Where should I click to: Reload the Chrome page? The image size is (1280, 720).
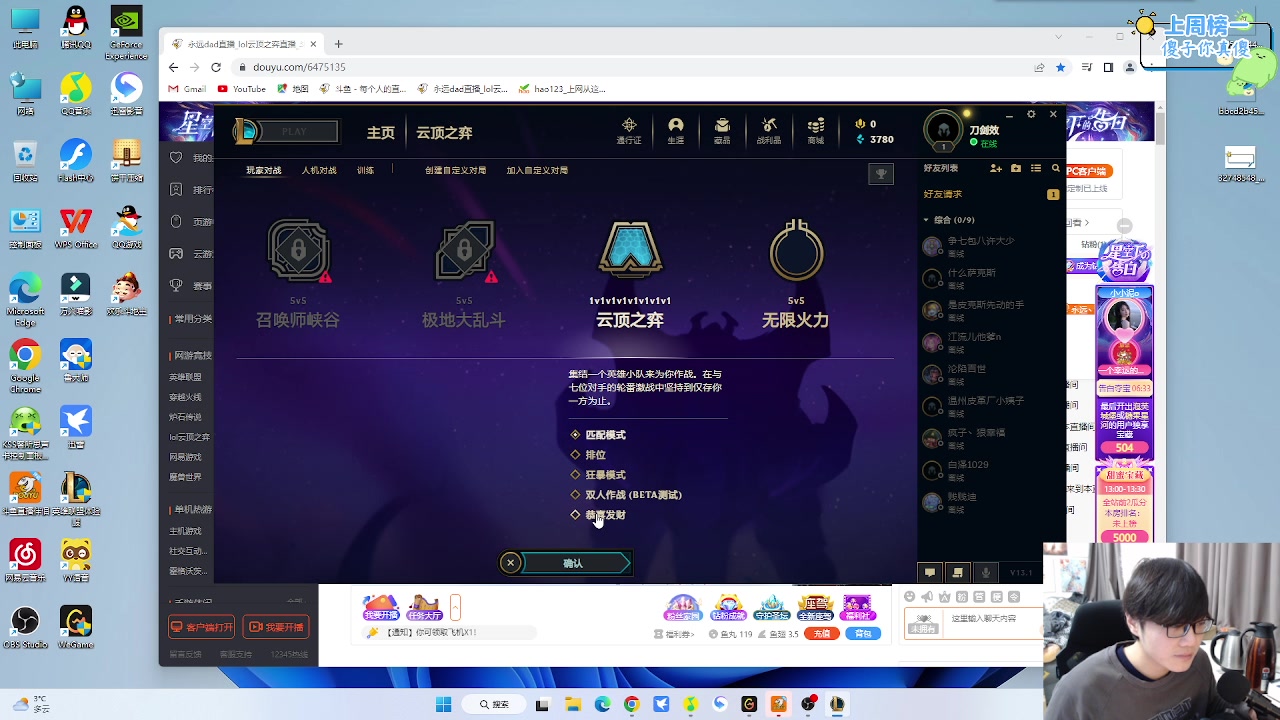coord(215,67)
